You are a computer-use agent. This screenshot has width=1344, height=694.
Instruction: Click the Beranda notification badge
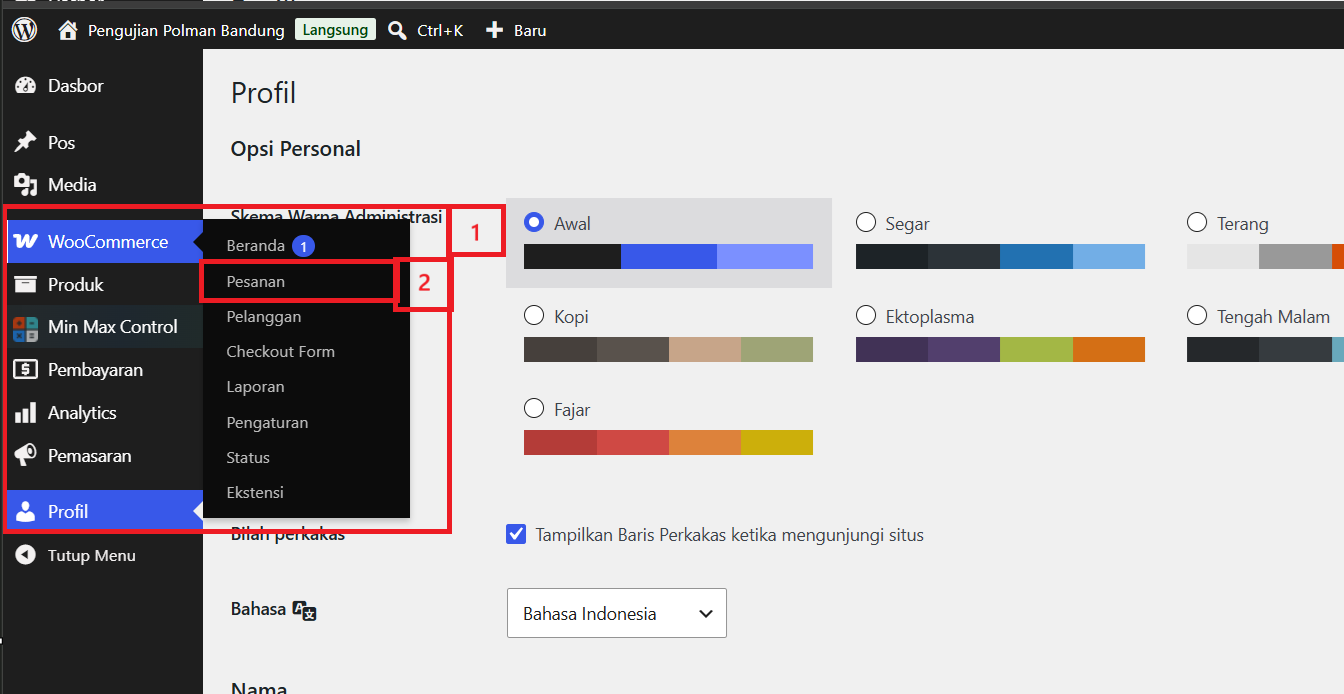(x=304, y=245)
